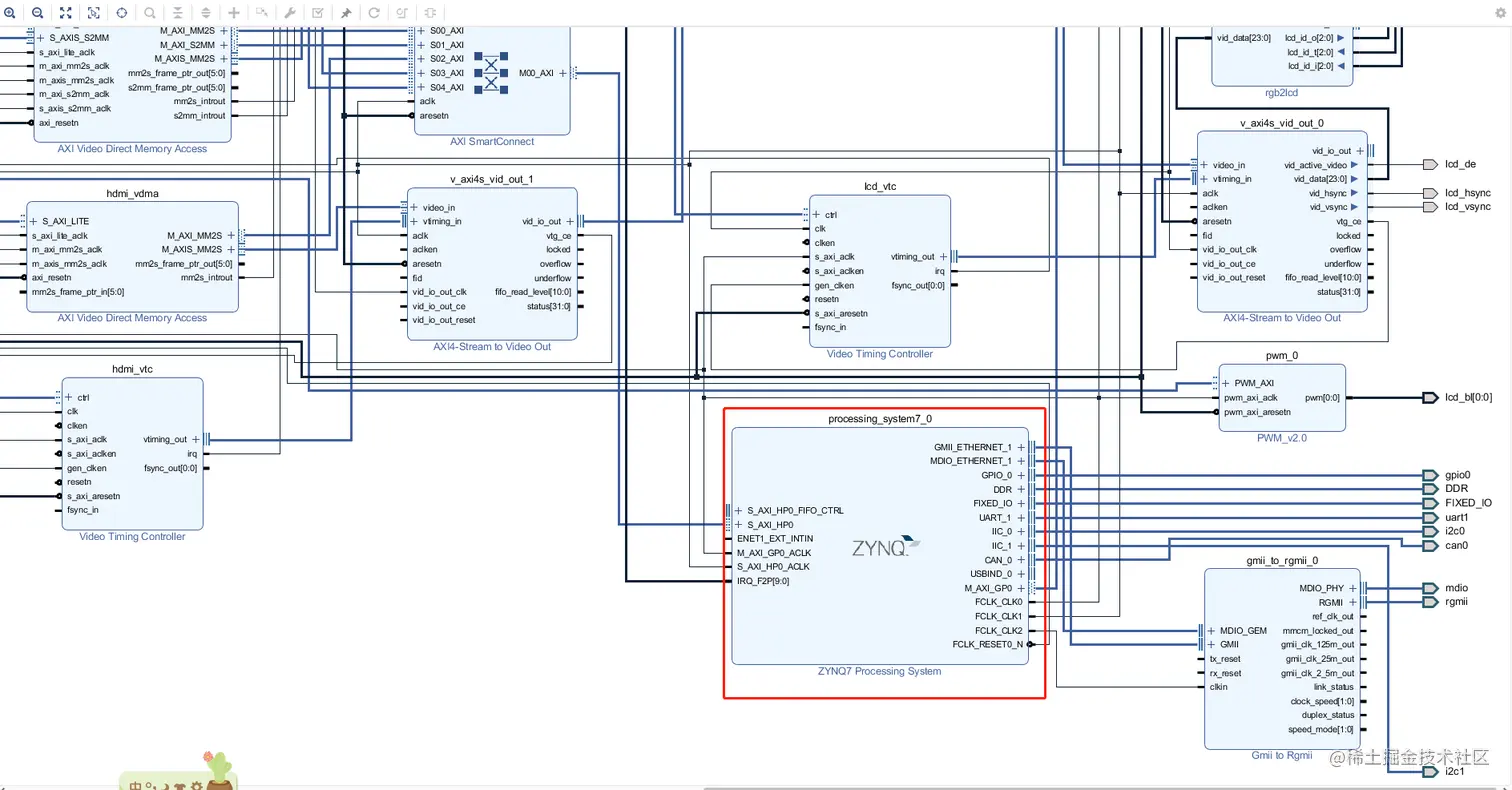Select the FIXED_IO external interface port
Viewport: 1512px width, 790px height.
(1430, 503)
